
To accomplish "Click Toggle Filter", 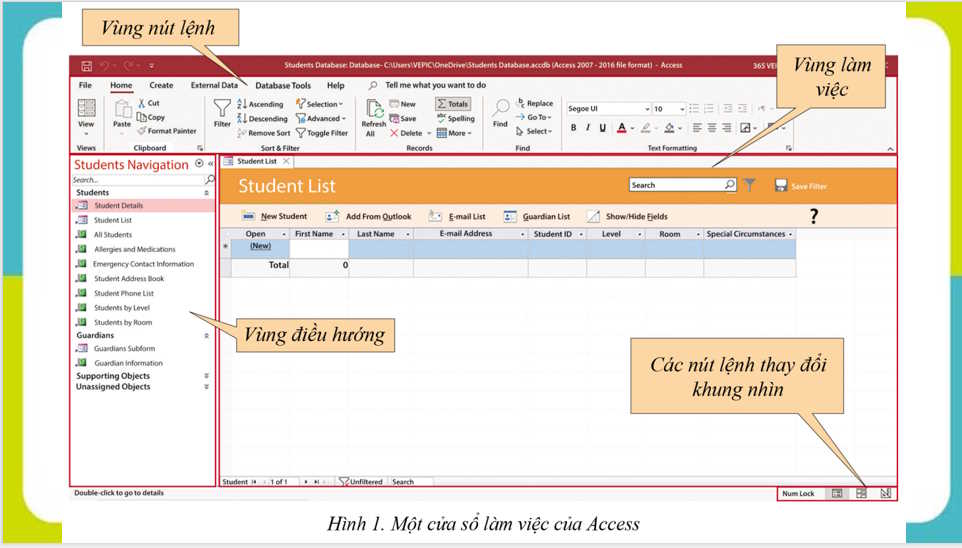I will tap(322, 133).
